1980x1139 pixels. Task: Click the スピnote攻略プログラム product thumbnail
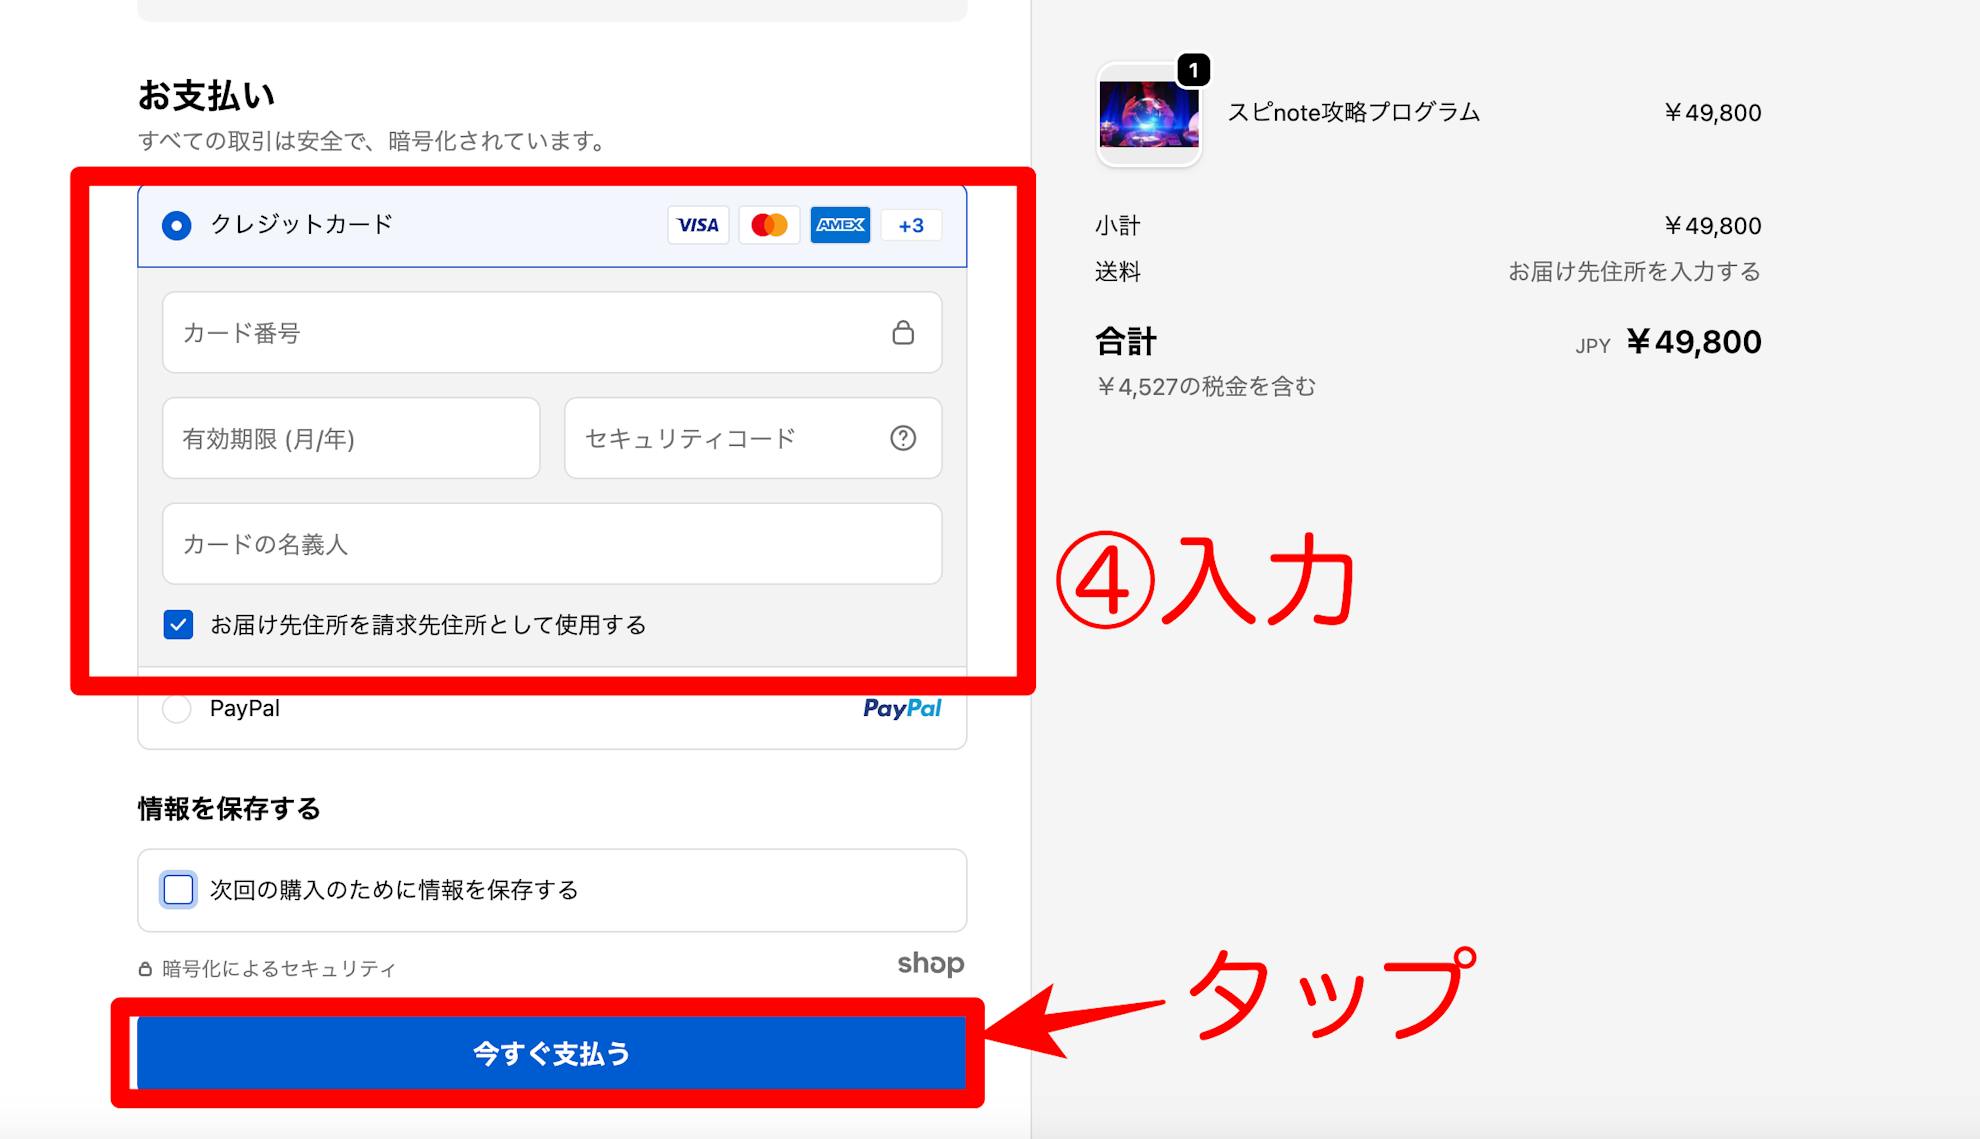pyautogui.click(x=1149, y=114)
